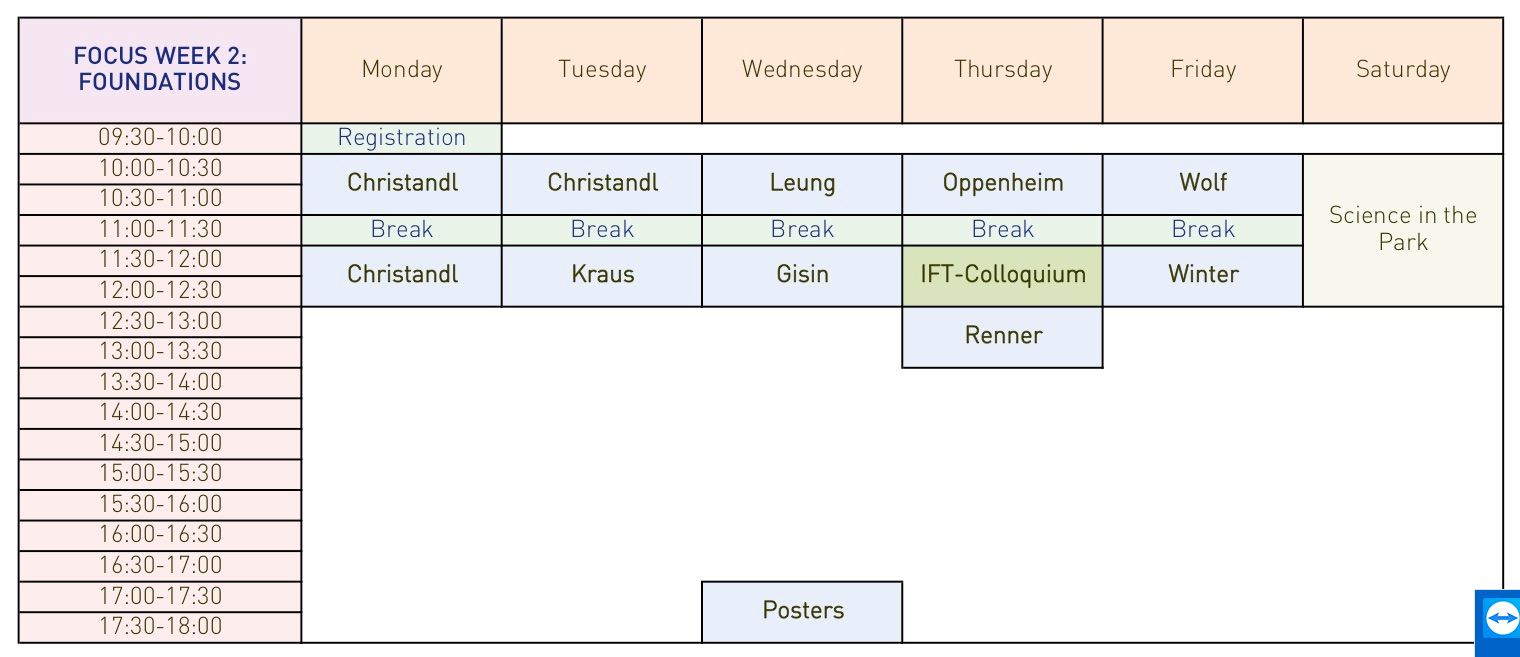Click the Saturday column header

pyautogui.click(x=1403, y=70)
